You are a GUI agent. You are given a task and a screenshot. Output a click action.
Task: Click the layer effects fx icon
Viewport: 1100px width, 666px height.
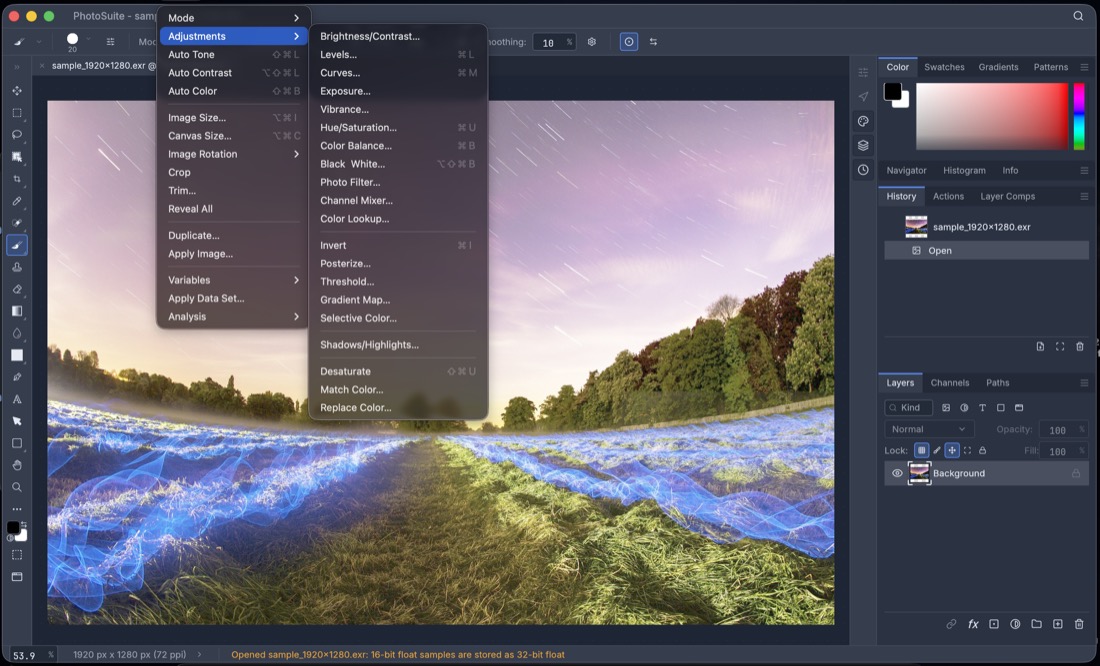[x=973, y=624]
